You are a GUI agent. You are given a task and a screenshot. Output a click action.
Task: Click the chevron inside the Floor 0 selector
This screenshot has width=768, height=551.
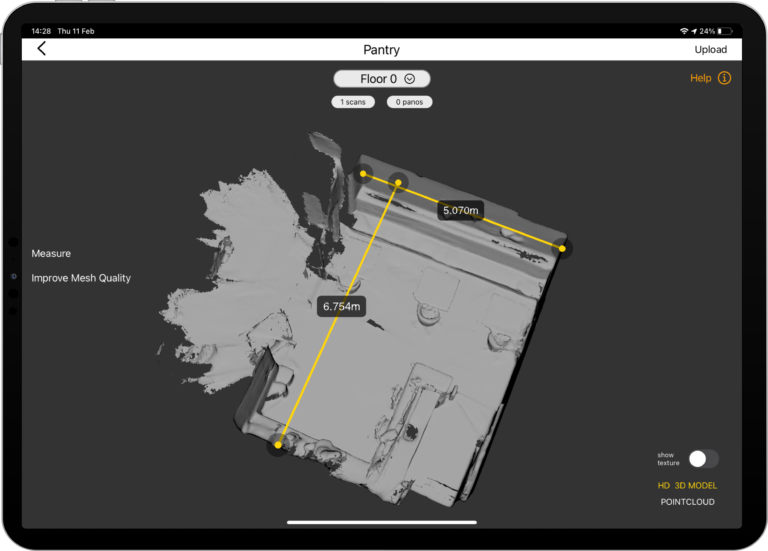pyautogui.click(x=410, y=79)
